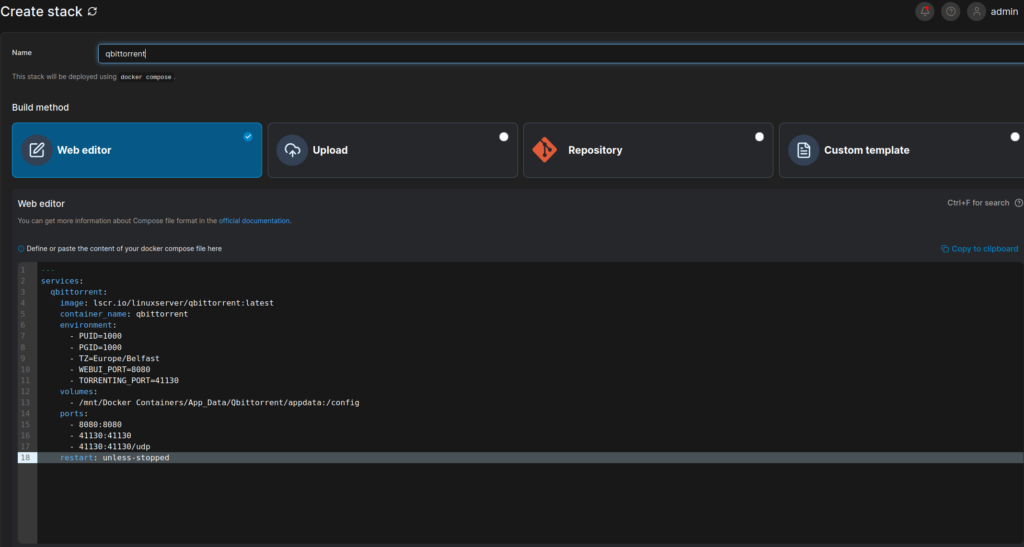The width and height of the screenshot is (1024, 547).
Task: Select the Custom template radio
Action: pos(1015,137)
